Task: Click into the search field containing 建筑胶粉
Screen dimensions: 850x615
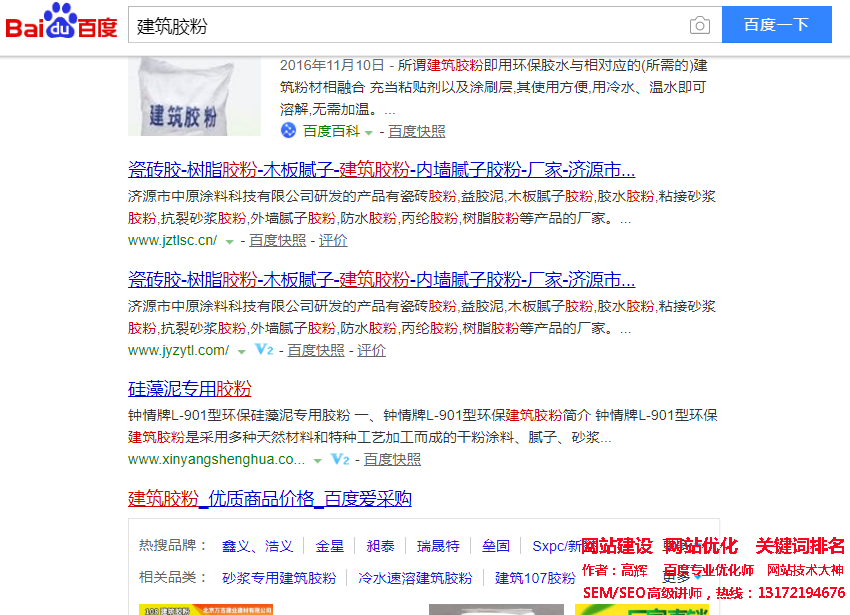Action: coord(405,26)
